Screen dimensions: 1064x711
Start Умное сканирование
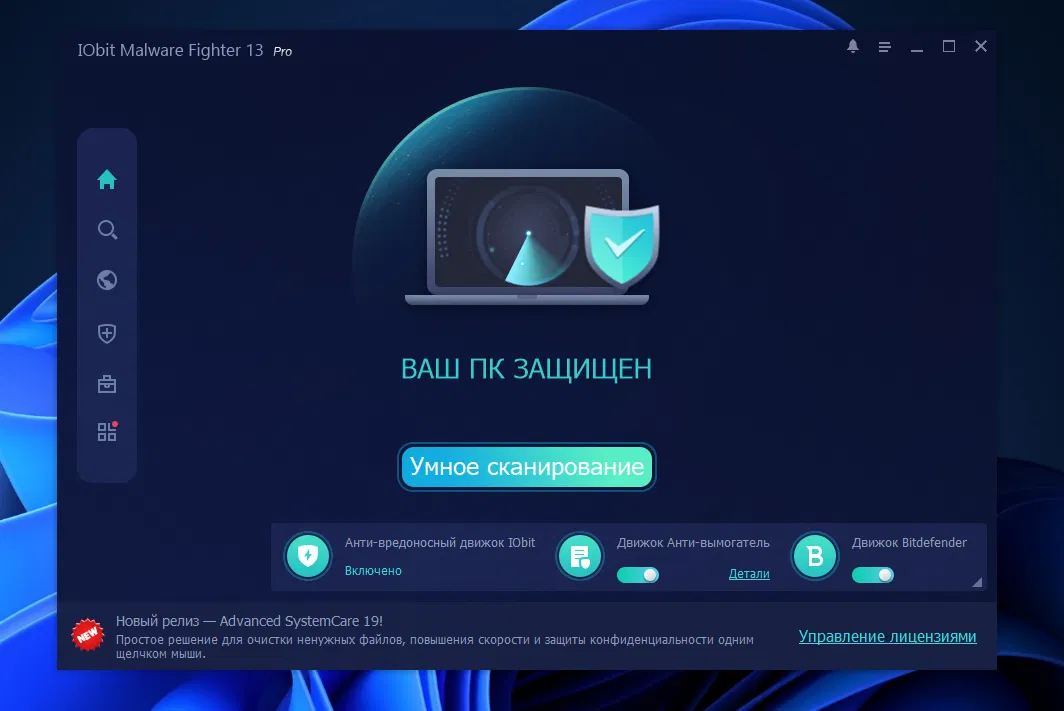tap(527, 466)
